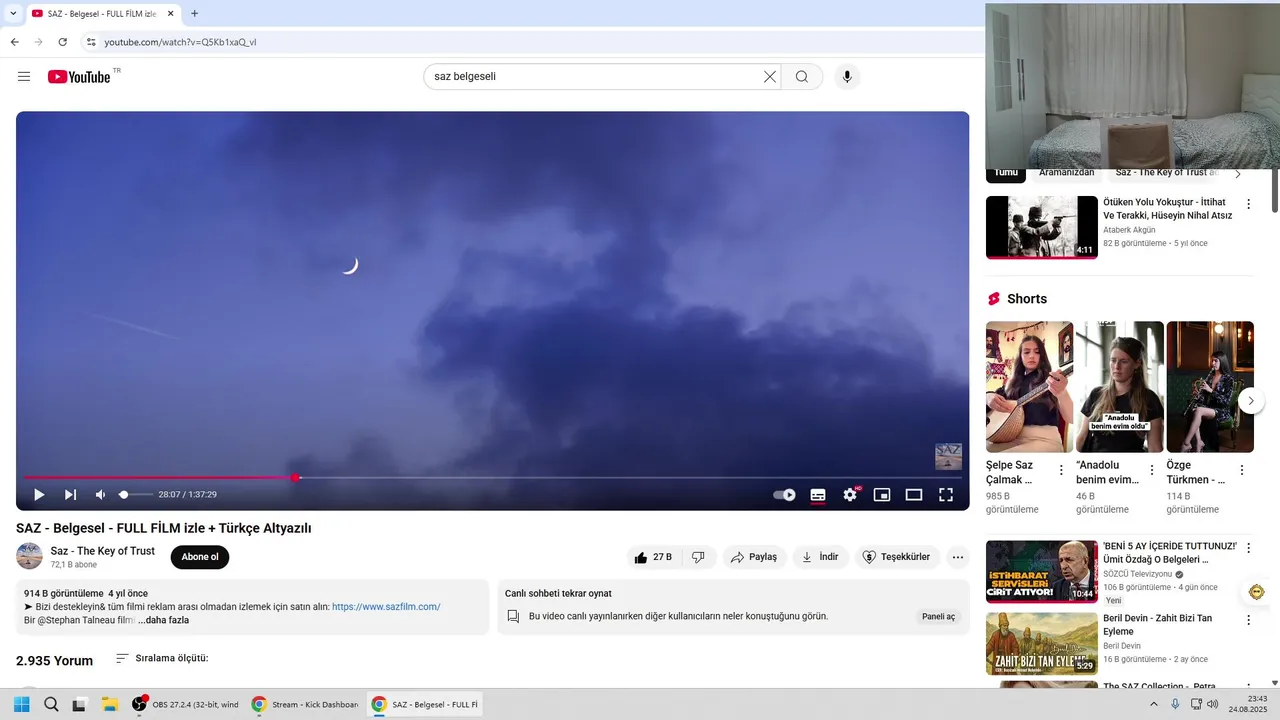The height and width of the screenshot is (720, 1280).
Task: Start voice search with the microphone
Action: click(x=847, y=77)
